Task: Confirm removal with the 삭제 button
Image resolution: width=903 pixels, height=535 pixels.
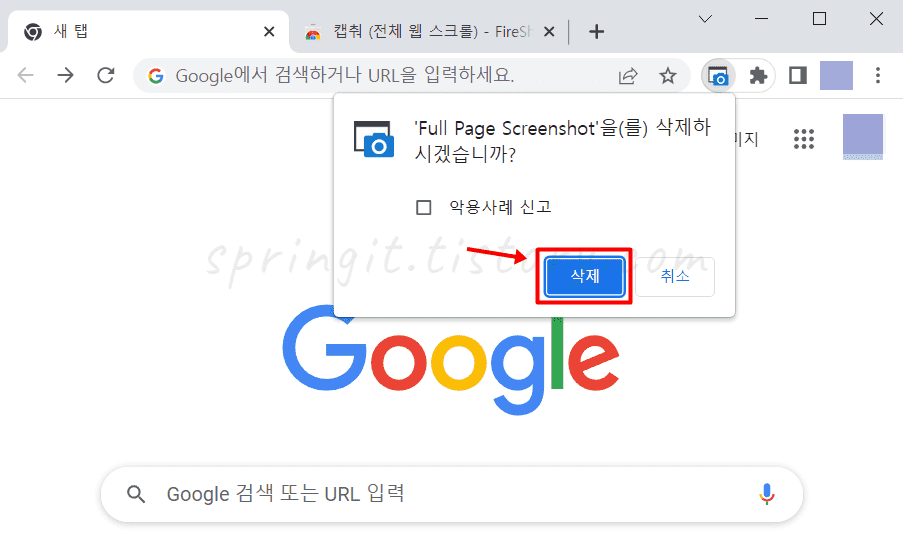Action: click(x=585, y=276)
